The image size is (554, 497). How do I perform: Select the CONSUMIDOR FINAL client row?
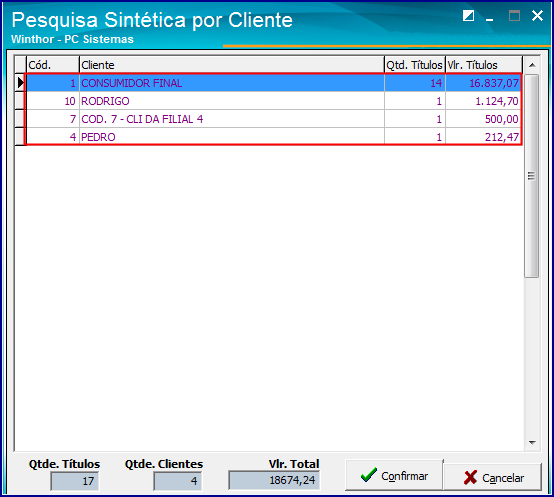point(274,83)
